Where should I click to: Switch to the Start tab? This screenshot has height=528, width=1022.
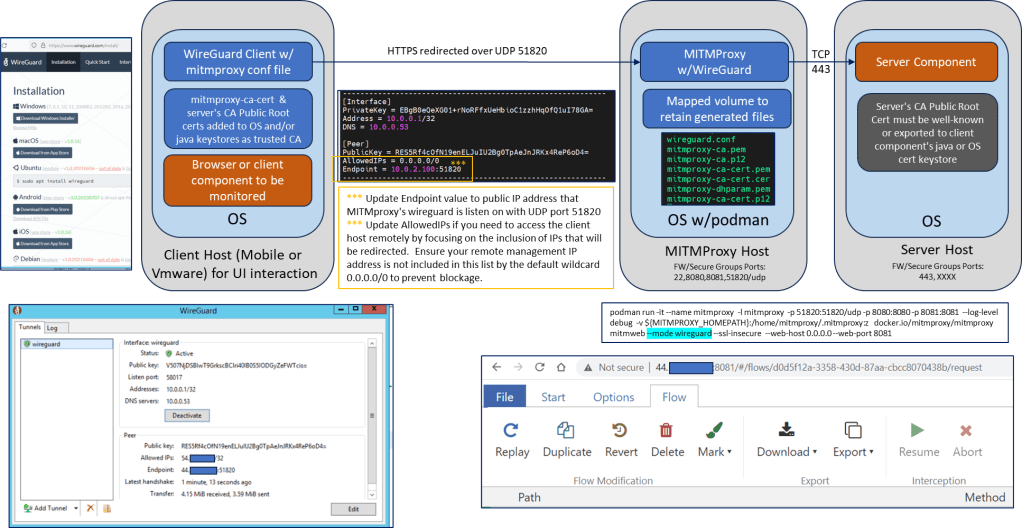pyautogui.click(x=553, y=397)
